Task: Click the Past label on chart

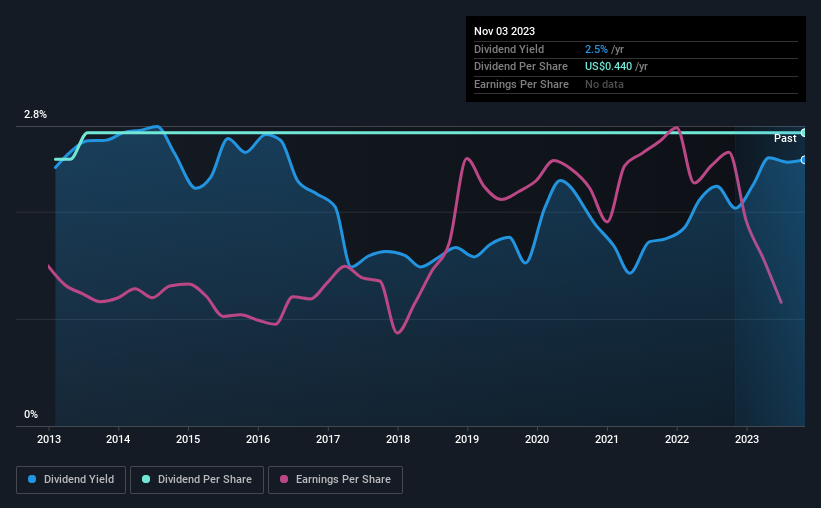Action: pyautogui.click(x=785, y=138)
